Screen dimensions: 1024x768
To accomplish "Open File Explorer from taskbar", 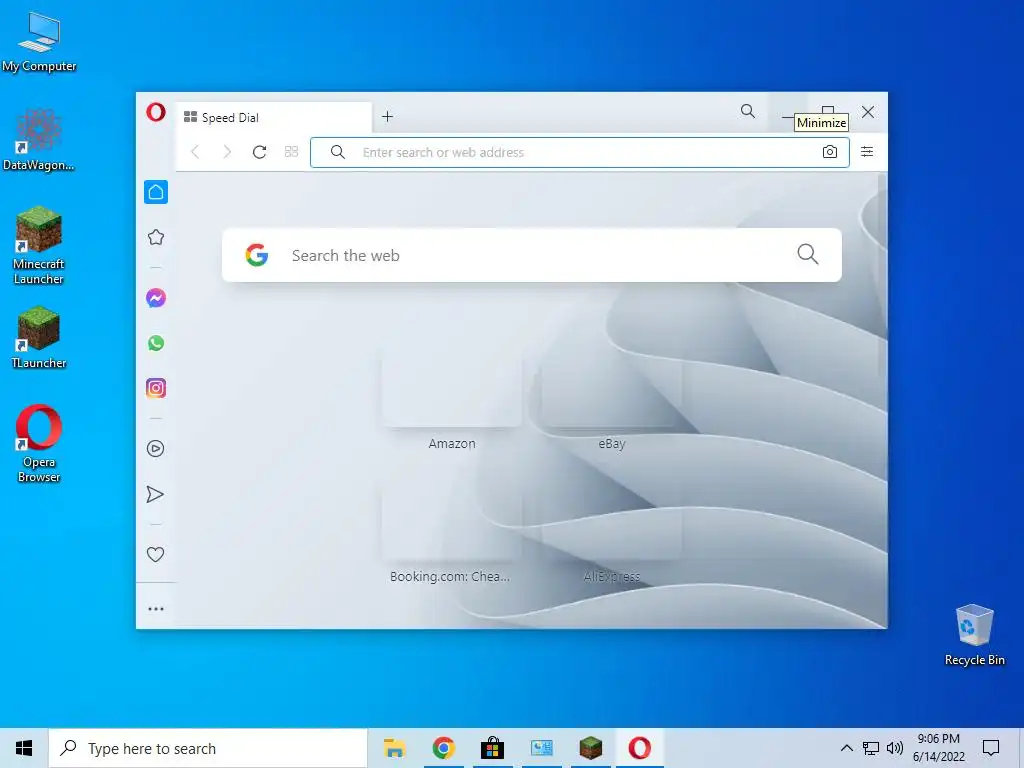I will tap(394, 748).
